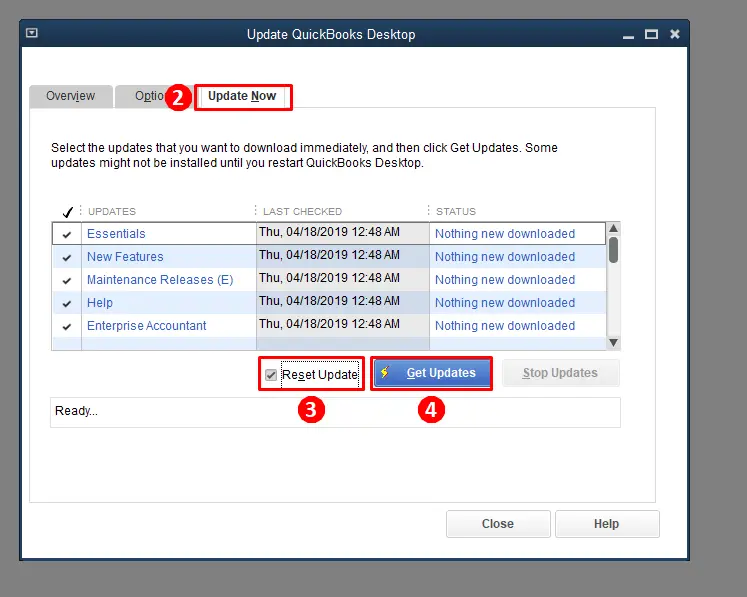The height and width of the screenshot is (597, 747).
Task: Click the lightning bolt icon on Get Updates
Action: tap(385, 372)
